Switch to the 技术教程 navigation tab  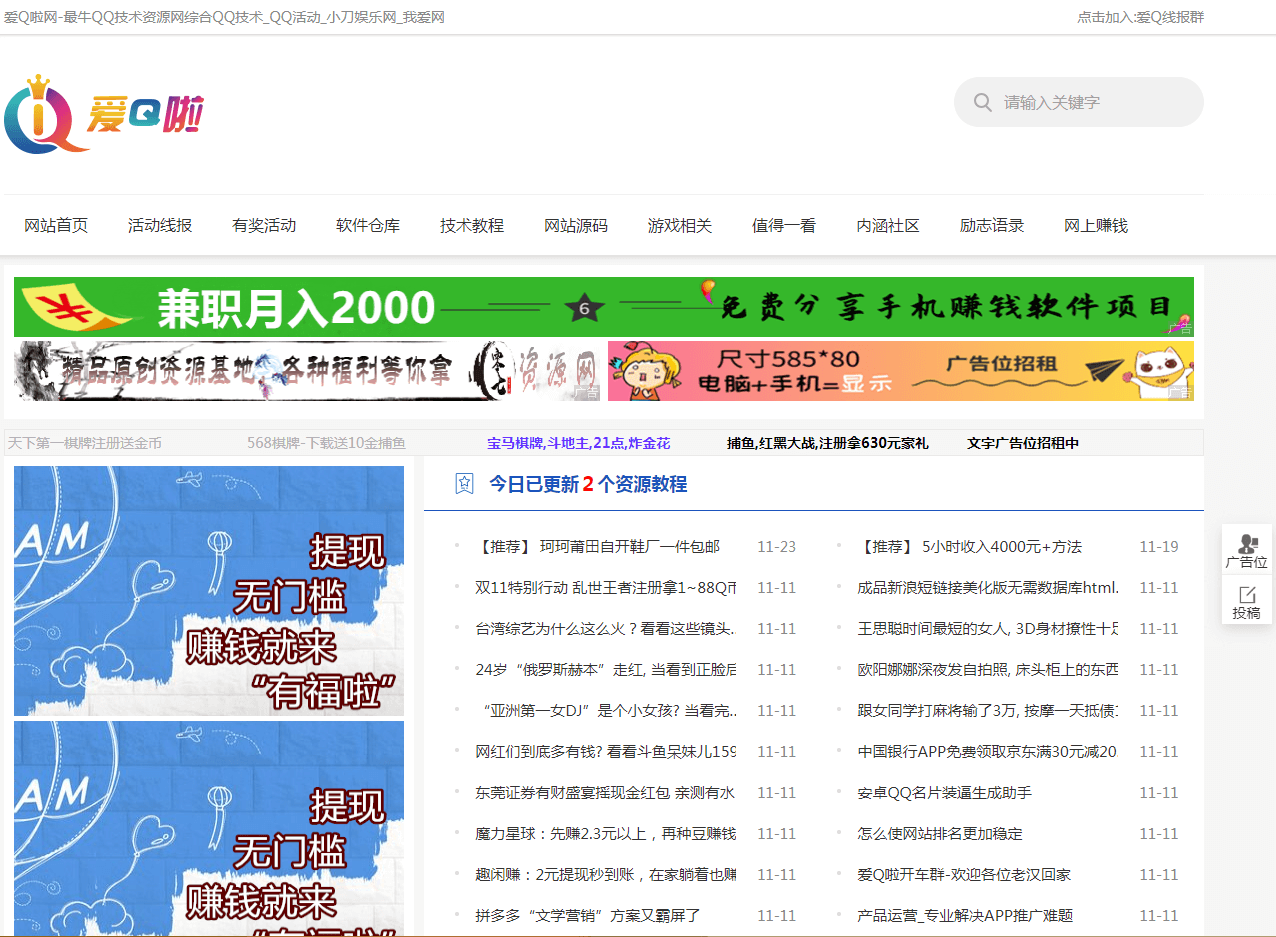click(472, 225)
